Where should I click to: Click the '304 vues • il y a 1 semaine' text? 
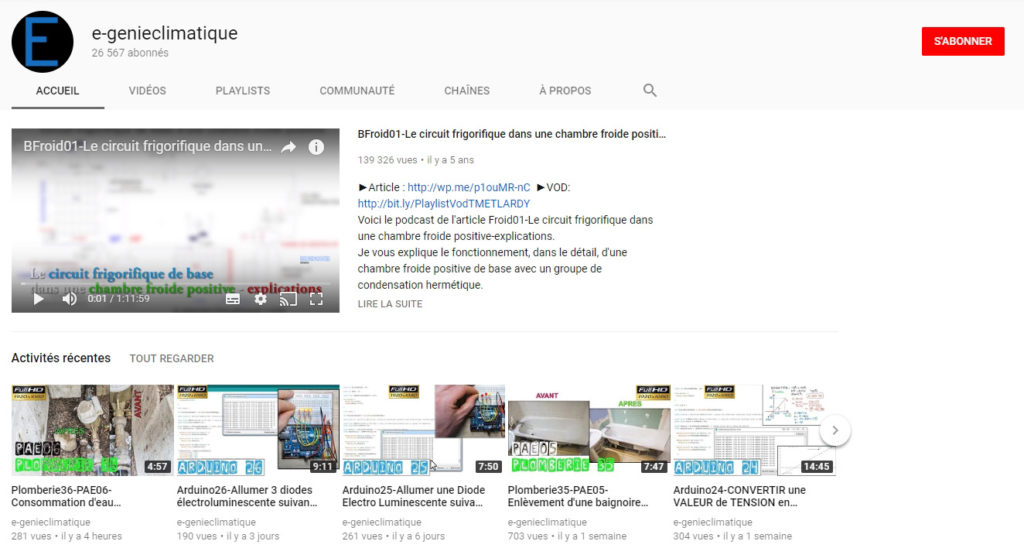(733, 536)
